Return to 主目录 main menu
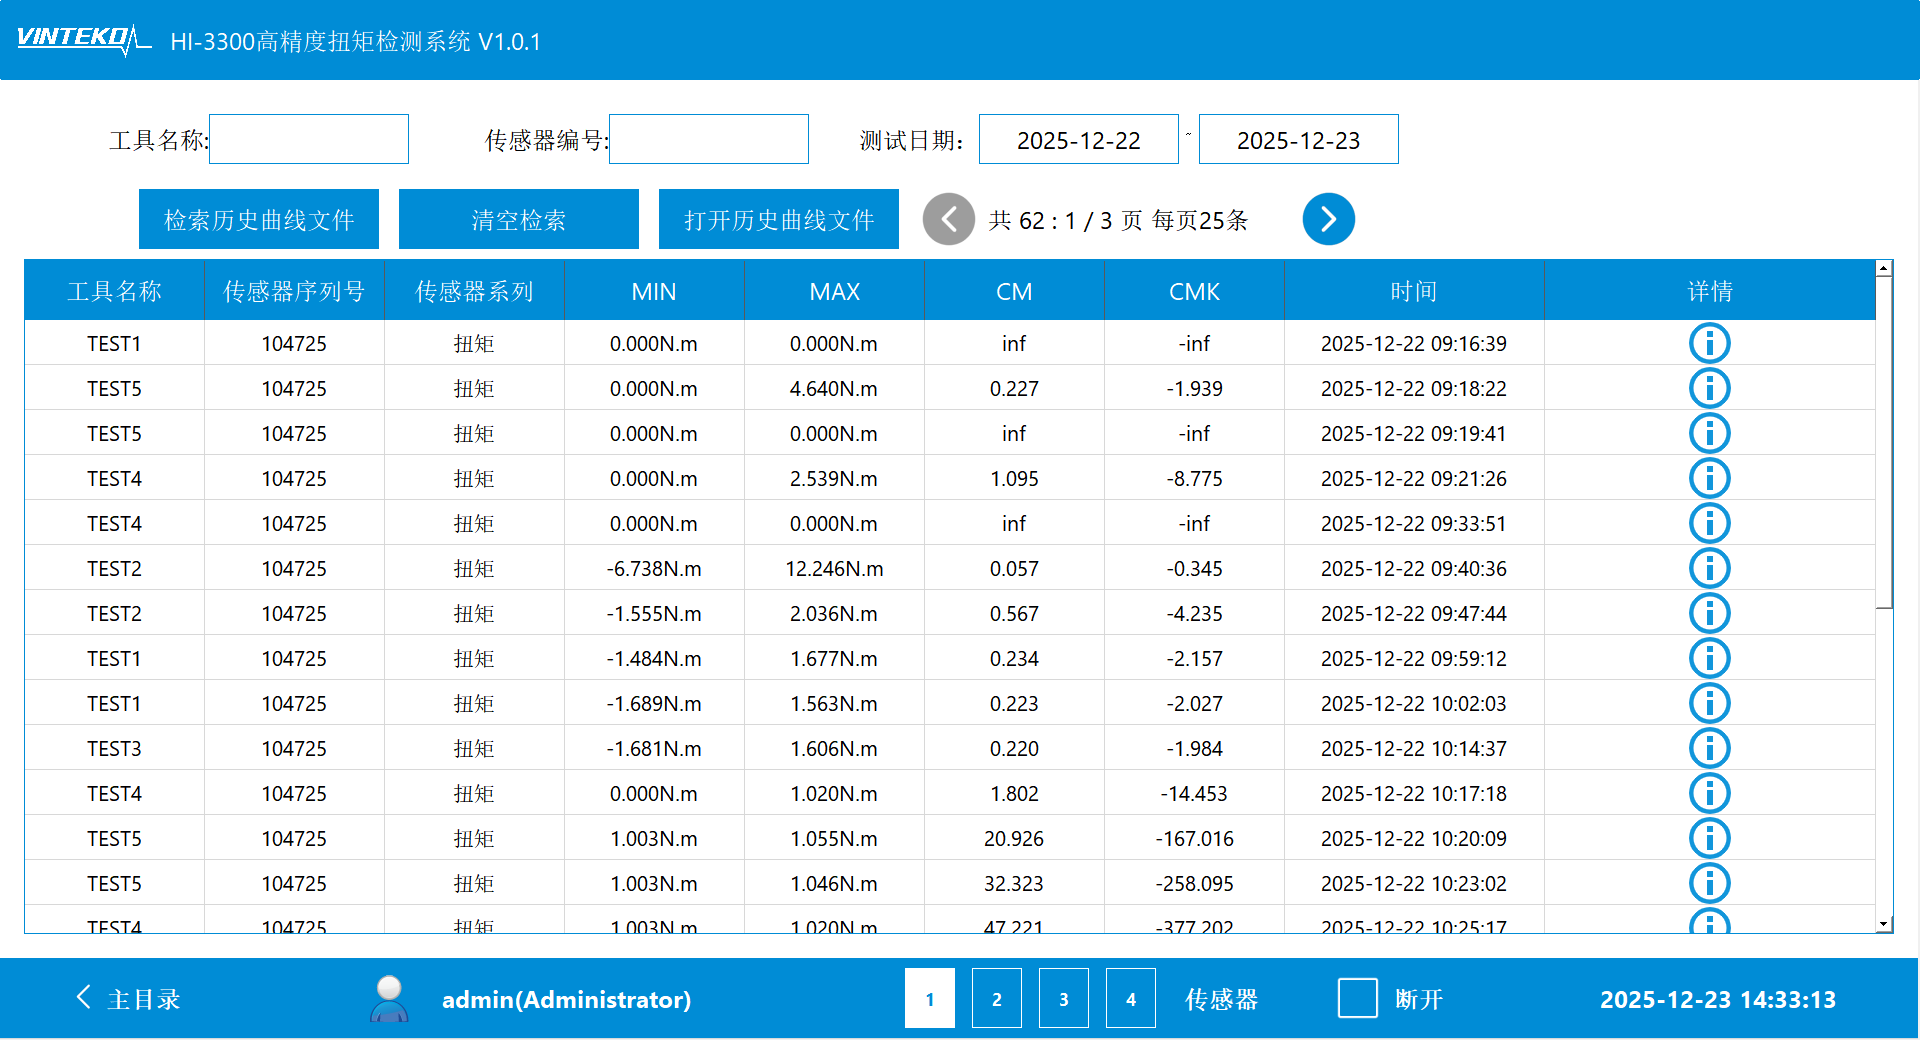Viewport: 1920px width, 1040px height. (128, 998)
